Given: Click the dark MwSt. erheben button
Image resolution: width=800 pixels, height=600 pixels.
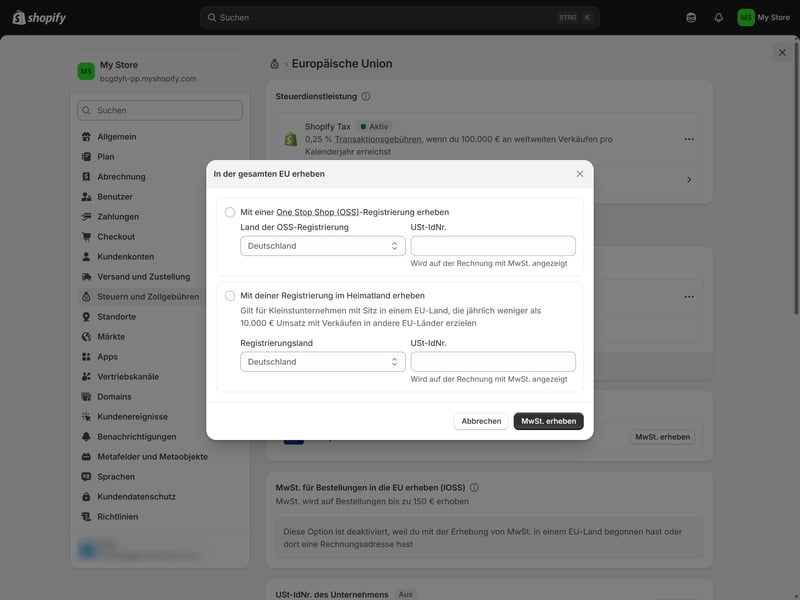Looking at the screenshot, I should click(548, 421).
